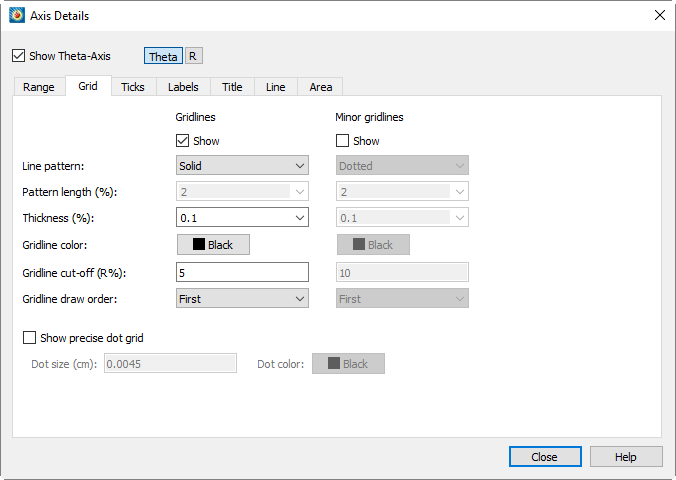Open Gridline draw order First dropdown
The image size is (676, 480).
(x=242, y=298)
